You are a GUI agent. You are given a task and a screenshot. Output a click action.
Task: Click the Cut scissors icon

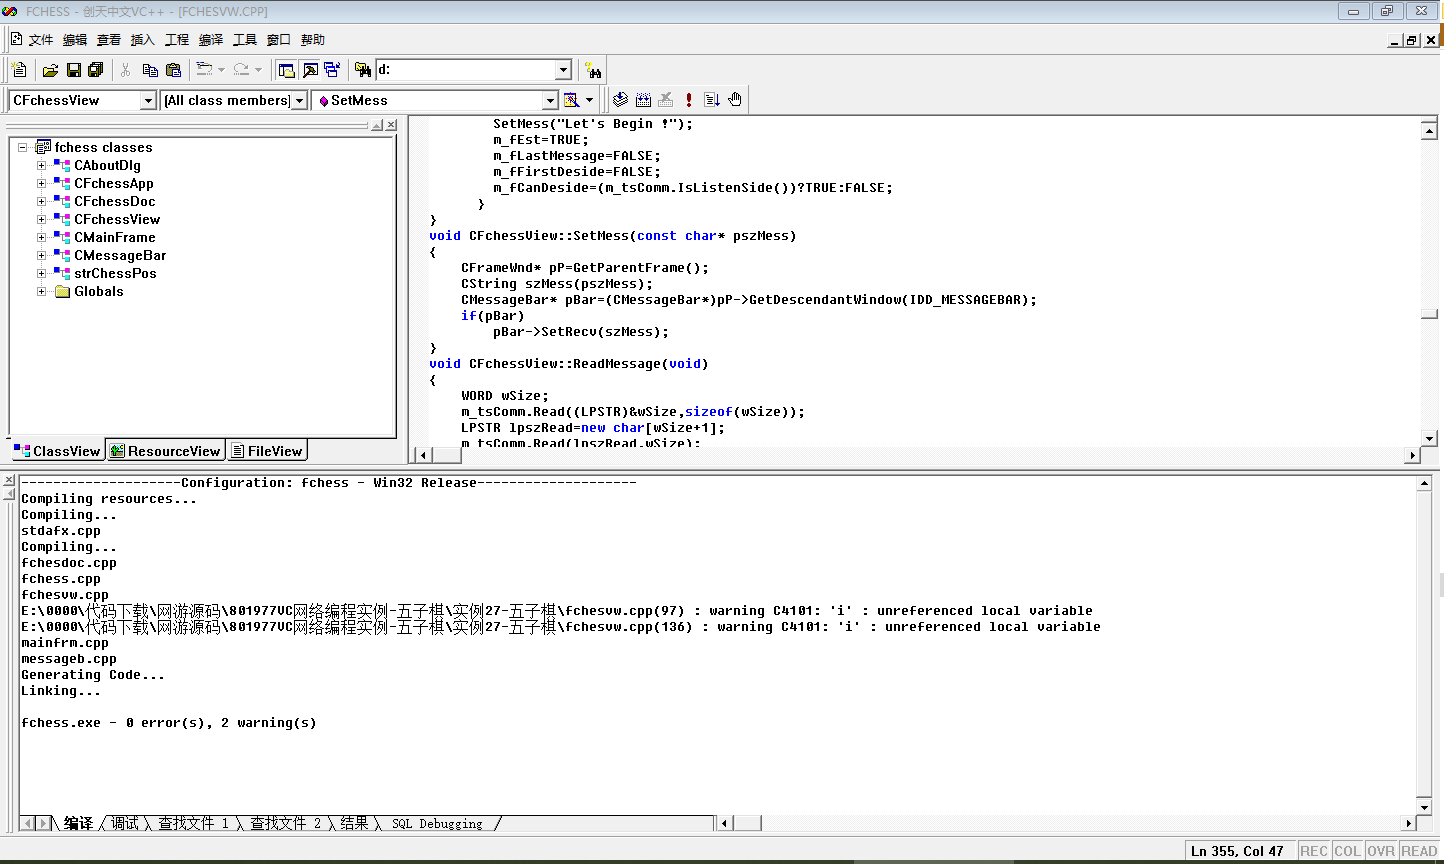pyautogui.click(x=126, y=70)
